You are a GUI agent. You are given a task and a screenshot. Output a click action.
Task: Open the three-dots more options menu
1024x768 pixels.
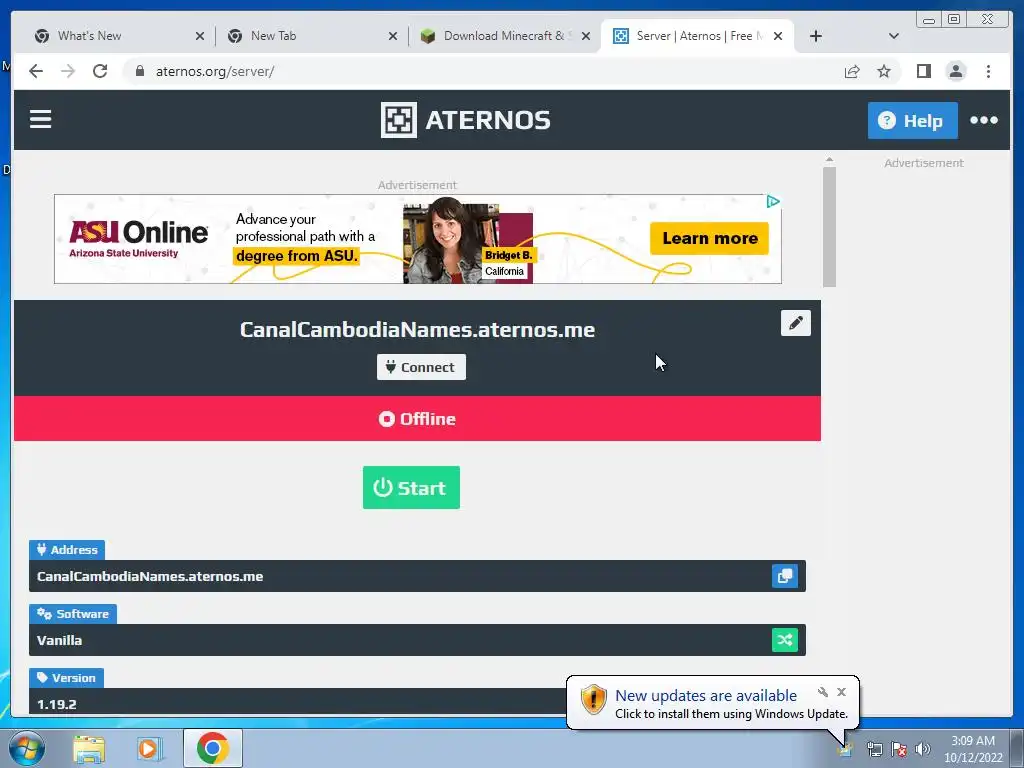pyautogui.click(x=984, y=120)
